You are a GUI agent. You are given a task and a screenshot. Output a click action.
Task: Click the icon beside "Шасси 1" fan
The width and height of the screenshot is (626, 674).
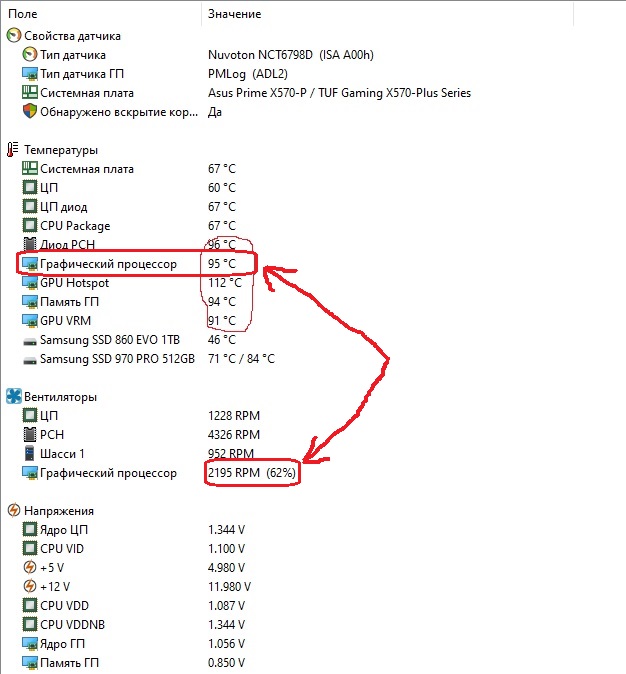tap(29, 454)
